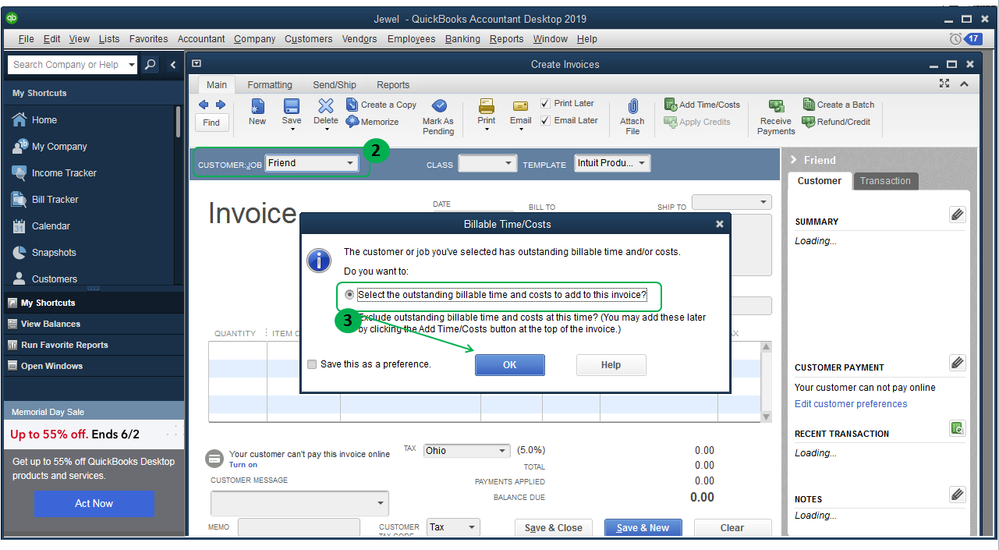The height and width of the screenshot is (550, 999).
Task: Click the Memorize icon
Action: click(x=352, y=122)
